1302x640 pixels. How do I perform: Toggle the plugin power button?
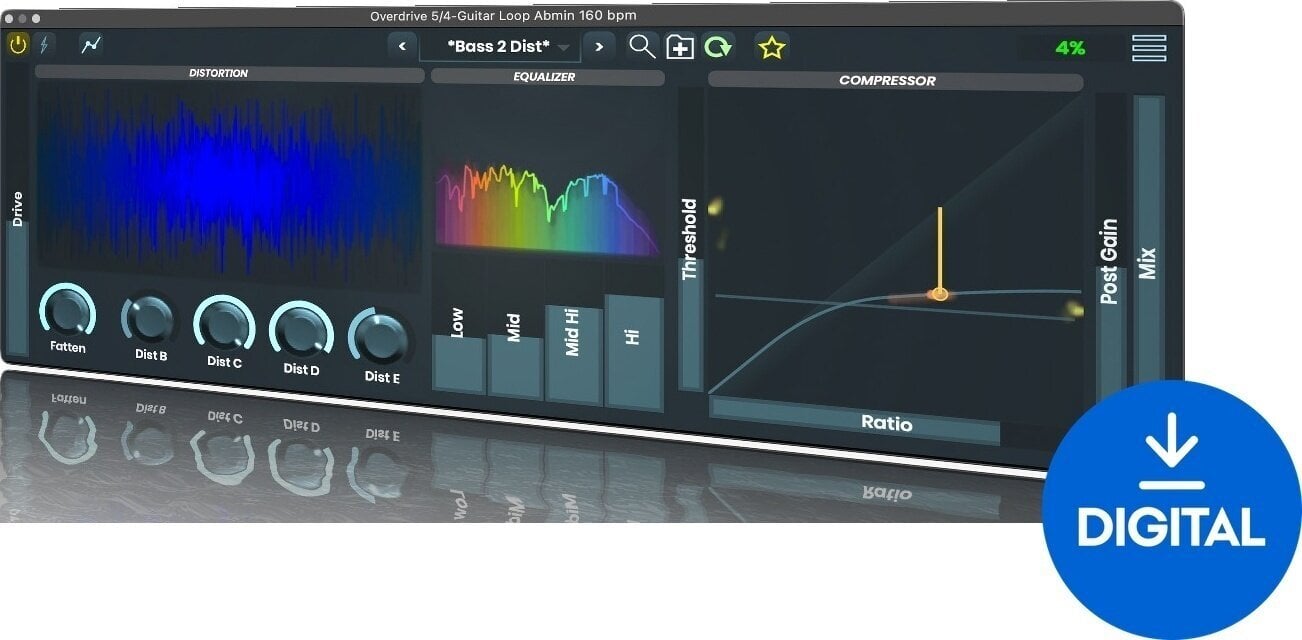tap(18, 44)
